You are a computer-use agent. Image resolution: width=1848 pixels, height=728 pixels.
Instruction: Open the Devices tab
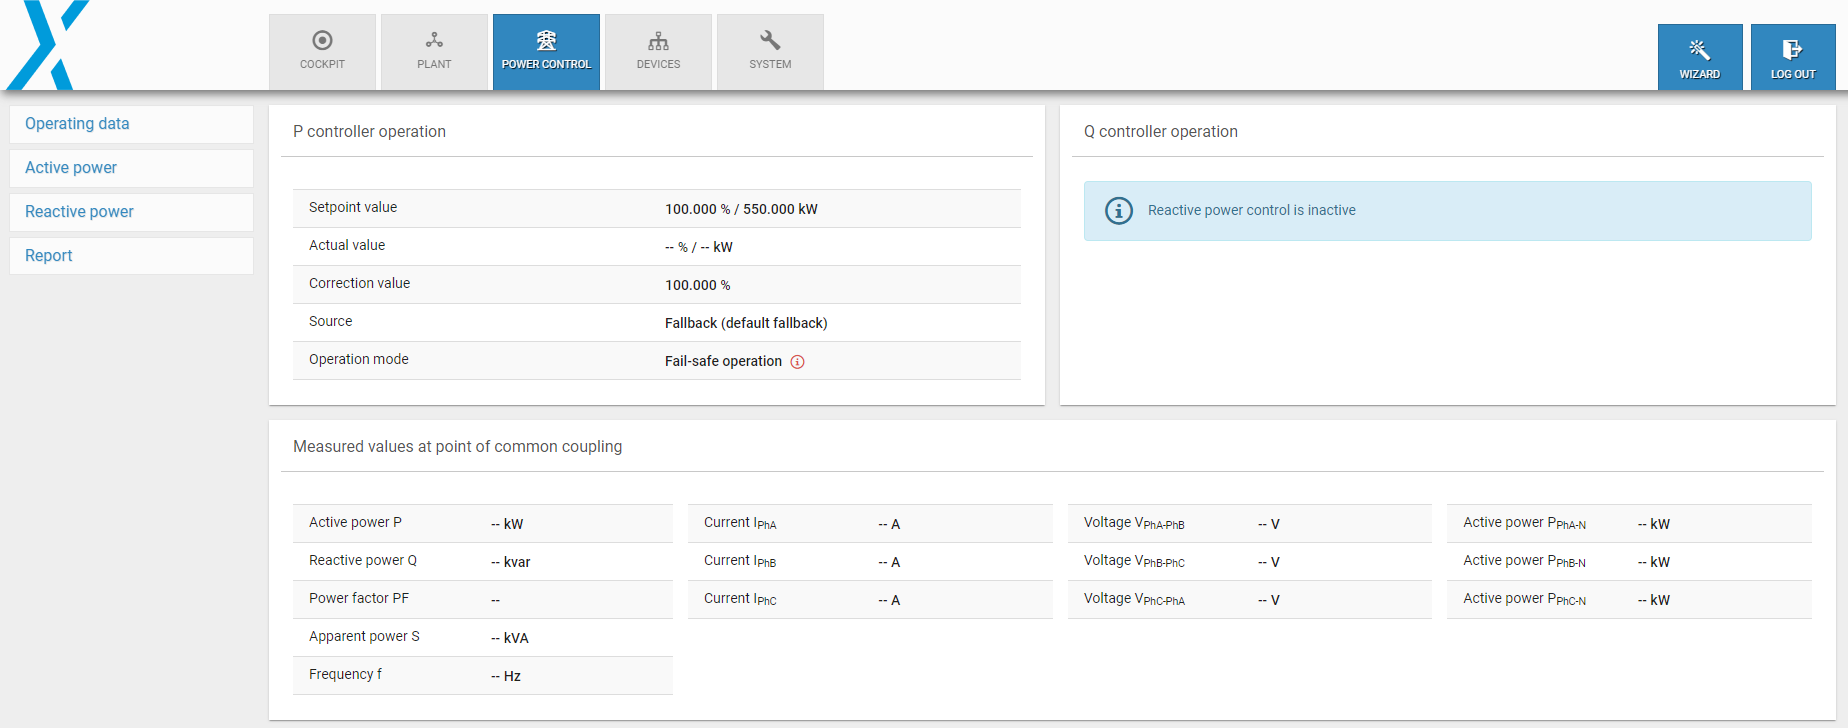coord(658,52)
